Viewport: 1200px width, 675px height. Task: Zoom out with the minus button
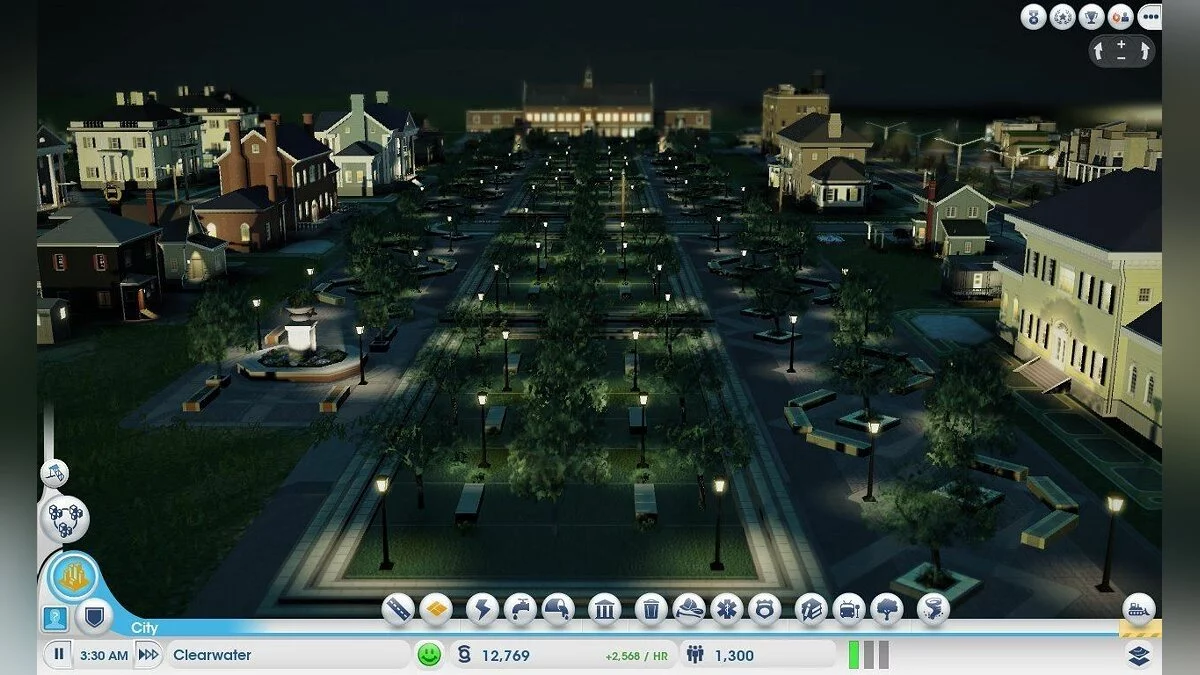click(x=1121, y=57)
